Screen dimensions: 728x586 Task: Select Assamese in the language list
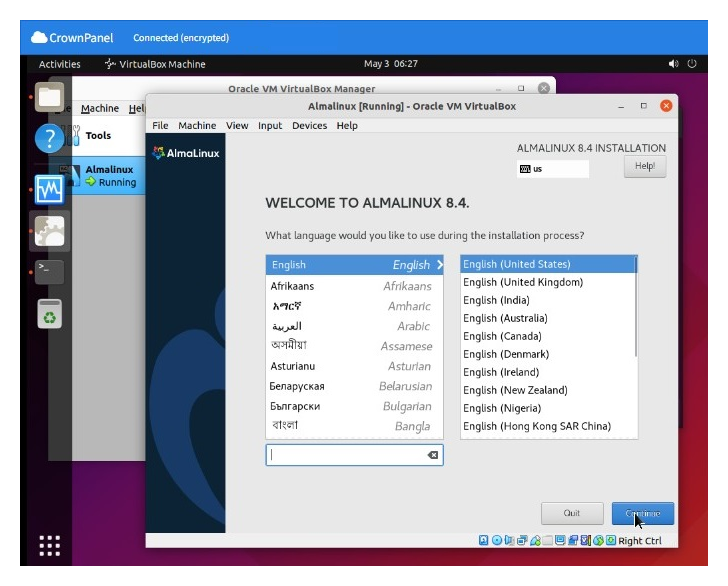pos(354,346)
